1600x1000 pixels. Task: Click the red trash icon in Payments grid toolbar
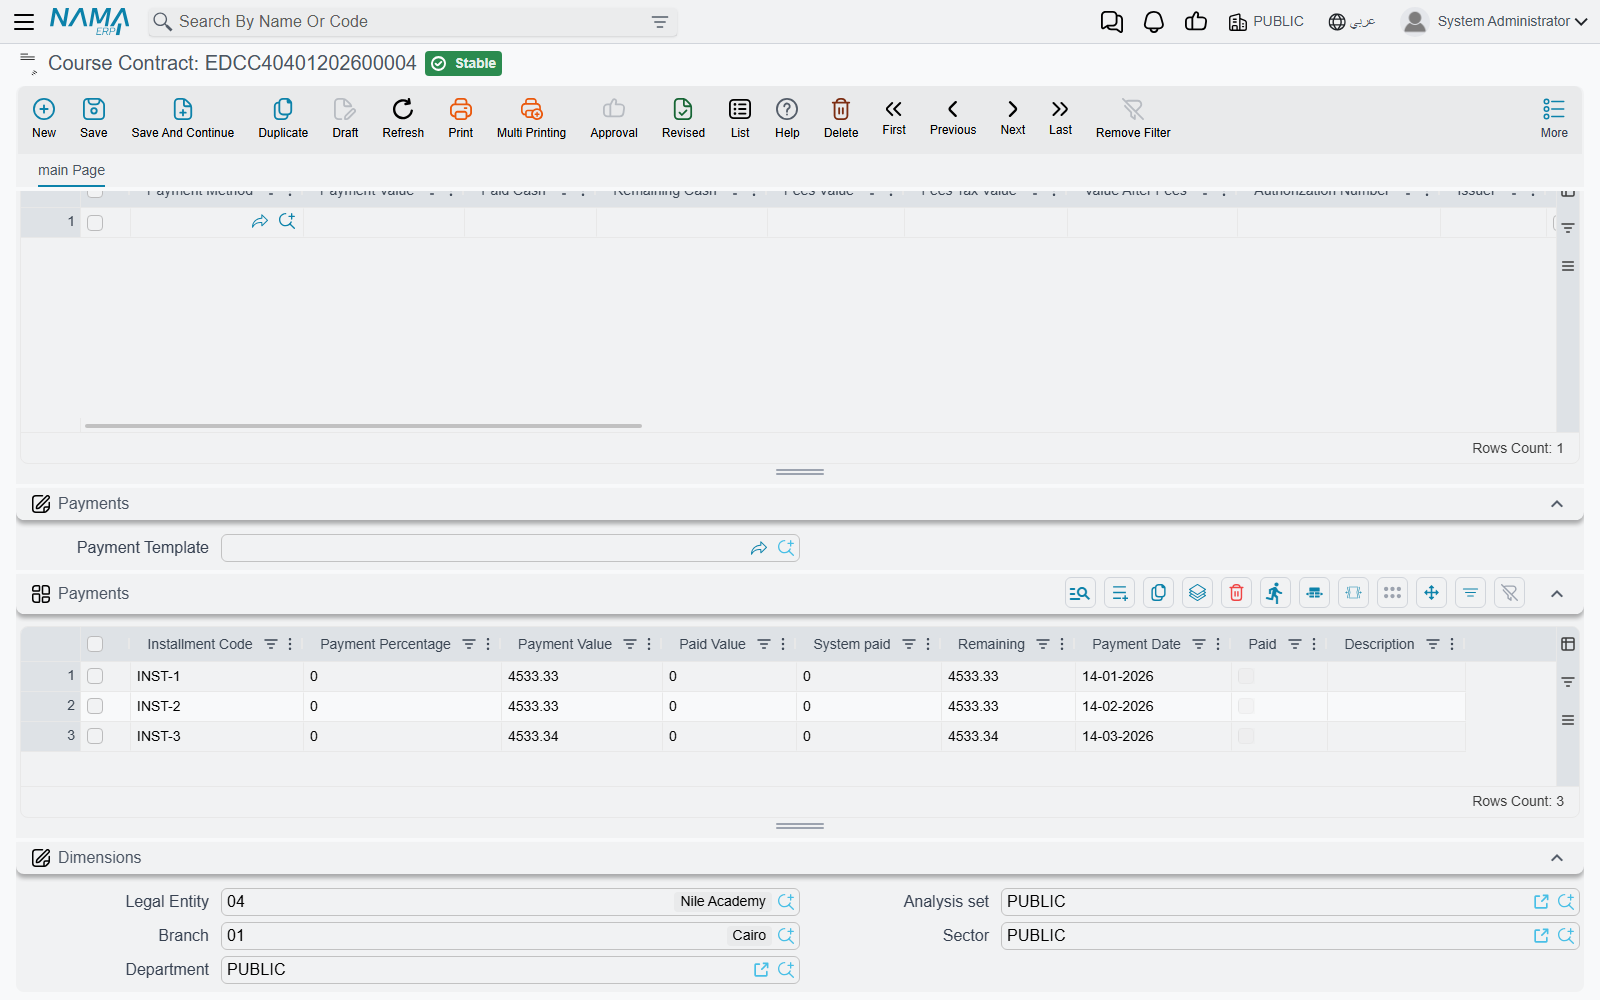pyautogui.click(x=1236, y=593)
